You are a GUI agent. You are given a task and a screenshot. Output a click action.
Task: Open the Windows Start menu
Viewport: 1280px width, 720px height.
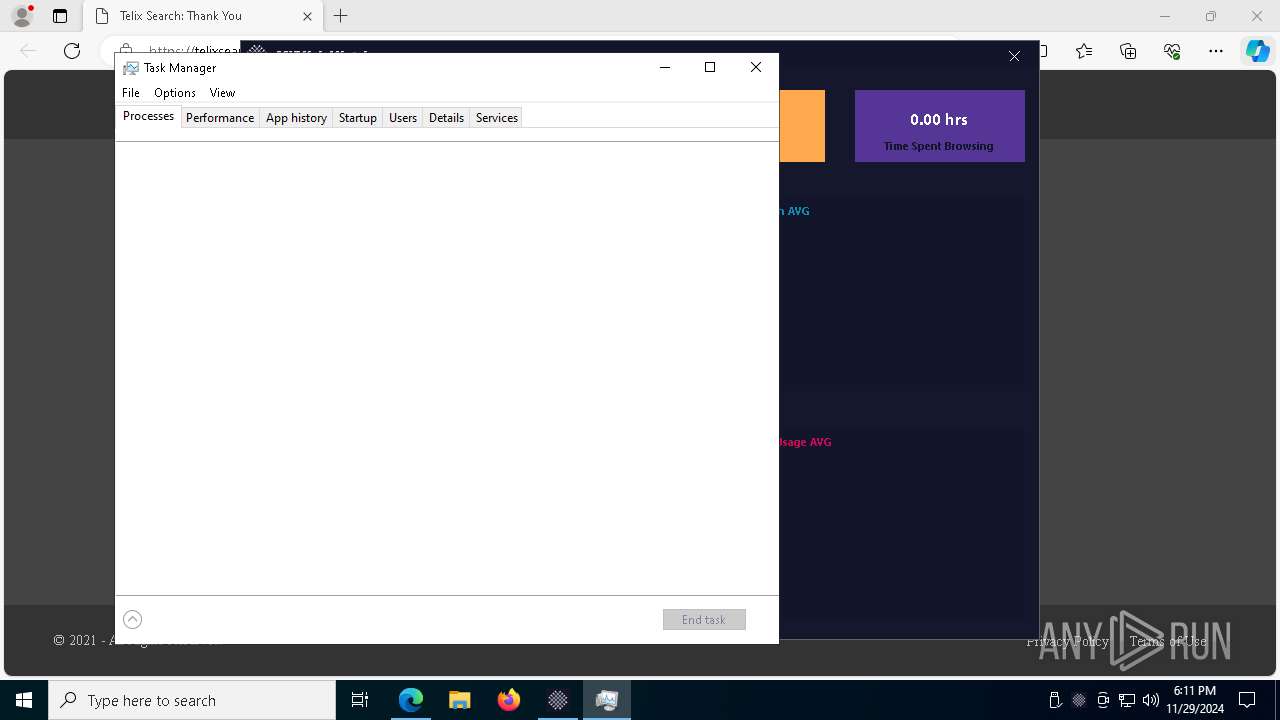24,700
